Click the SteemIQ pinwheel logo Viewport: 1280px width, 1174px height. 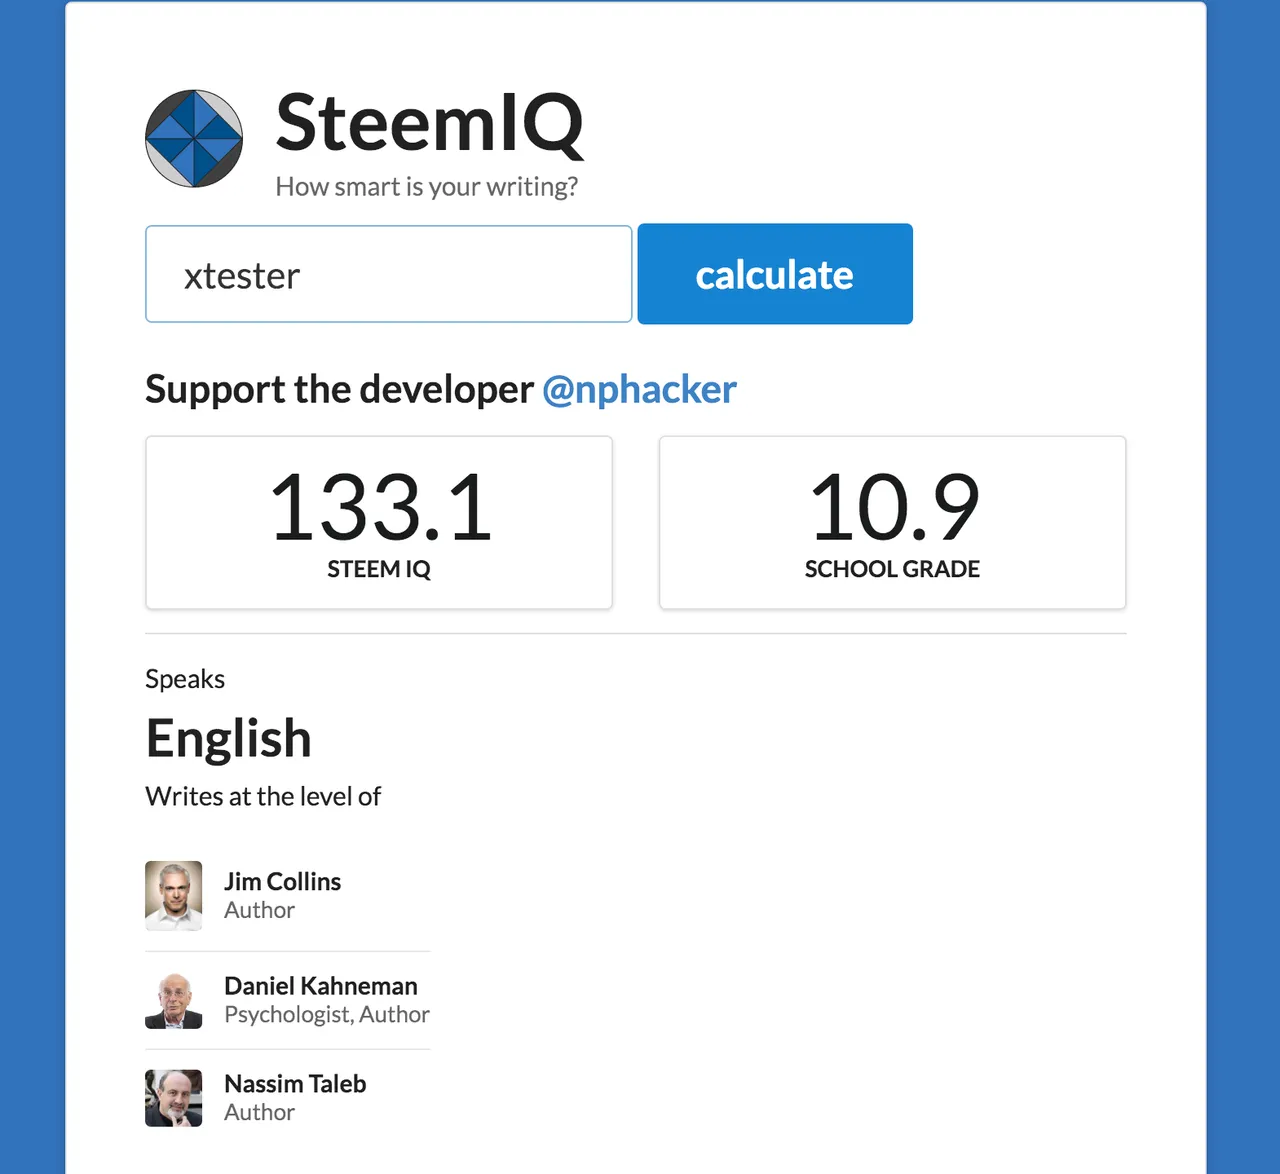coord(194,139)
